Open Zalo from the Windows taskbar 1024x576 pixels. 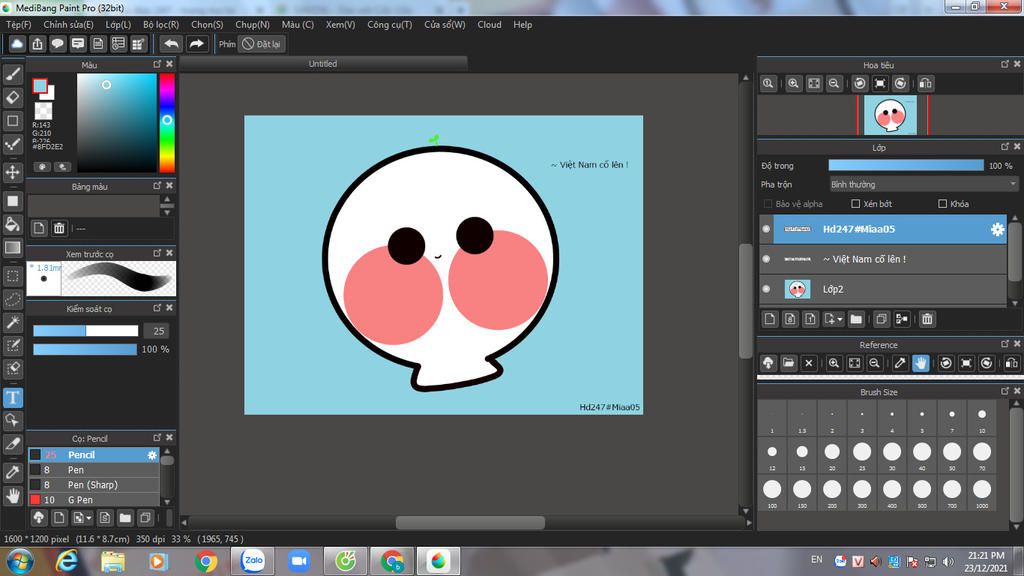pos(252,561)
